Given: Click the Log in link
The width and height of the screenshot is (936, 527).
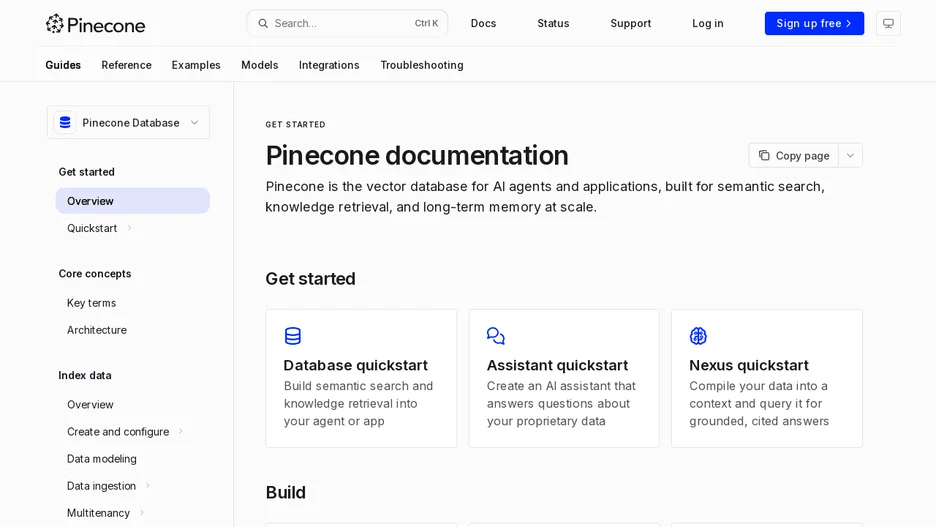Looking at the screenshot, I should [708, 23].
